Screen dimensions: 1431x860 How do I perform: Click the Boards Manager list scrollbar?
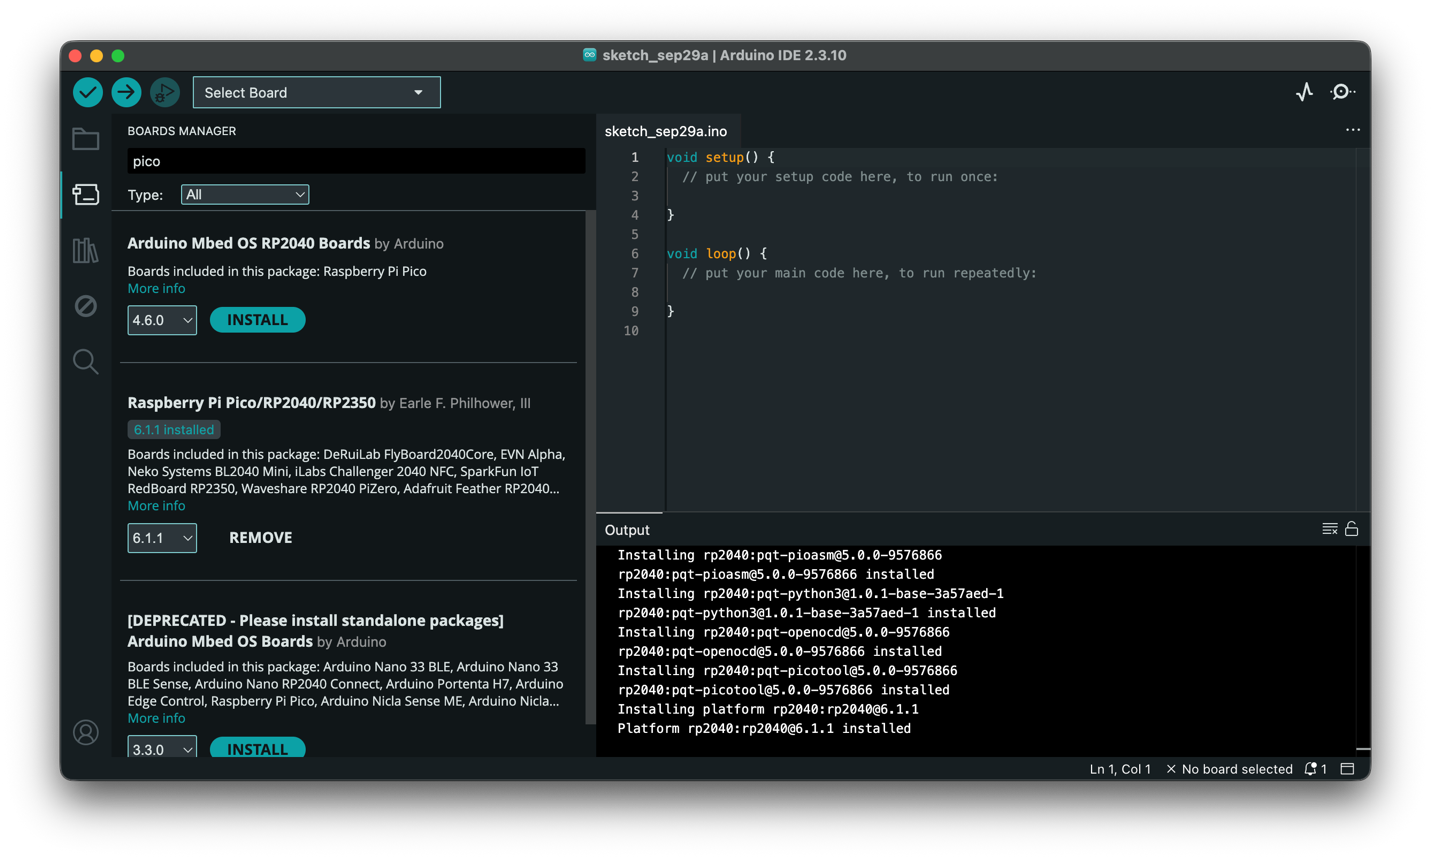pos(590,468)
